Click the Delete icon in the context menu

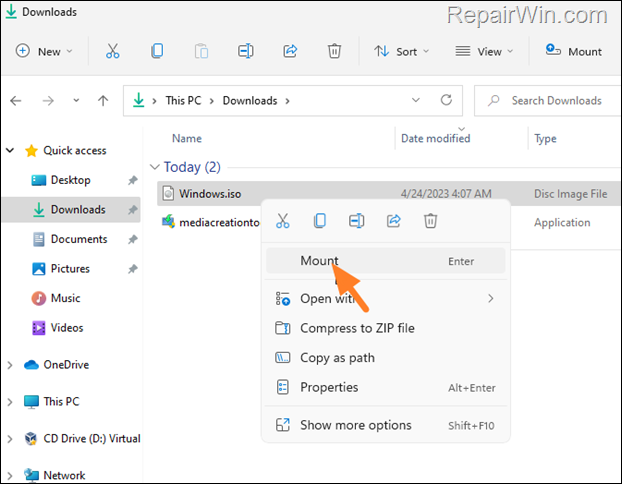coord(430,221)
